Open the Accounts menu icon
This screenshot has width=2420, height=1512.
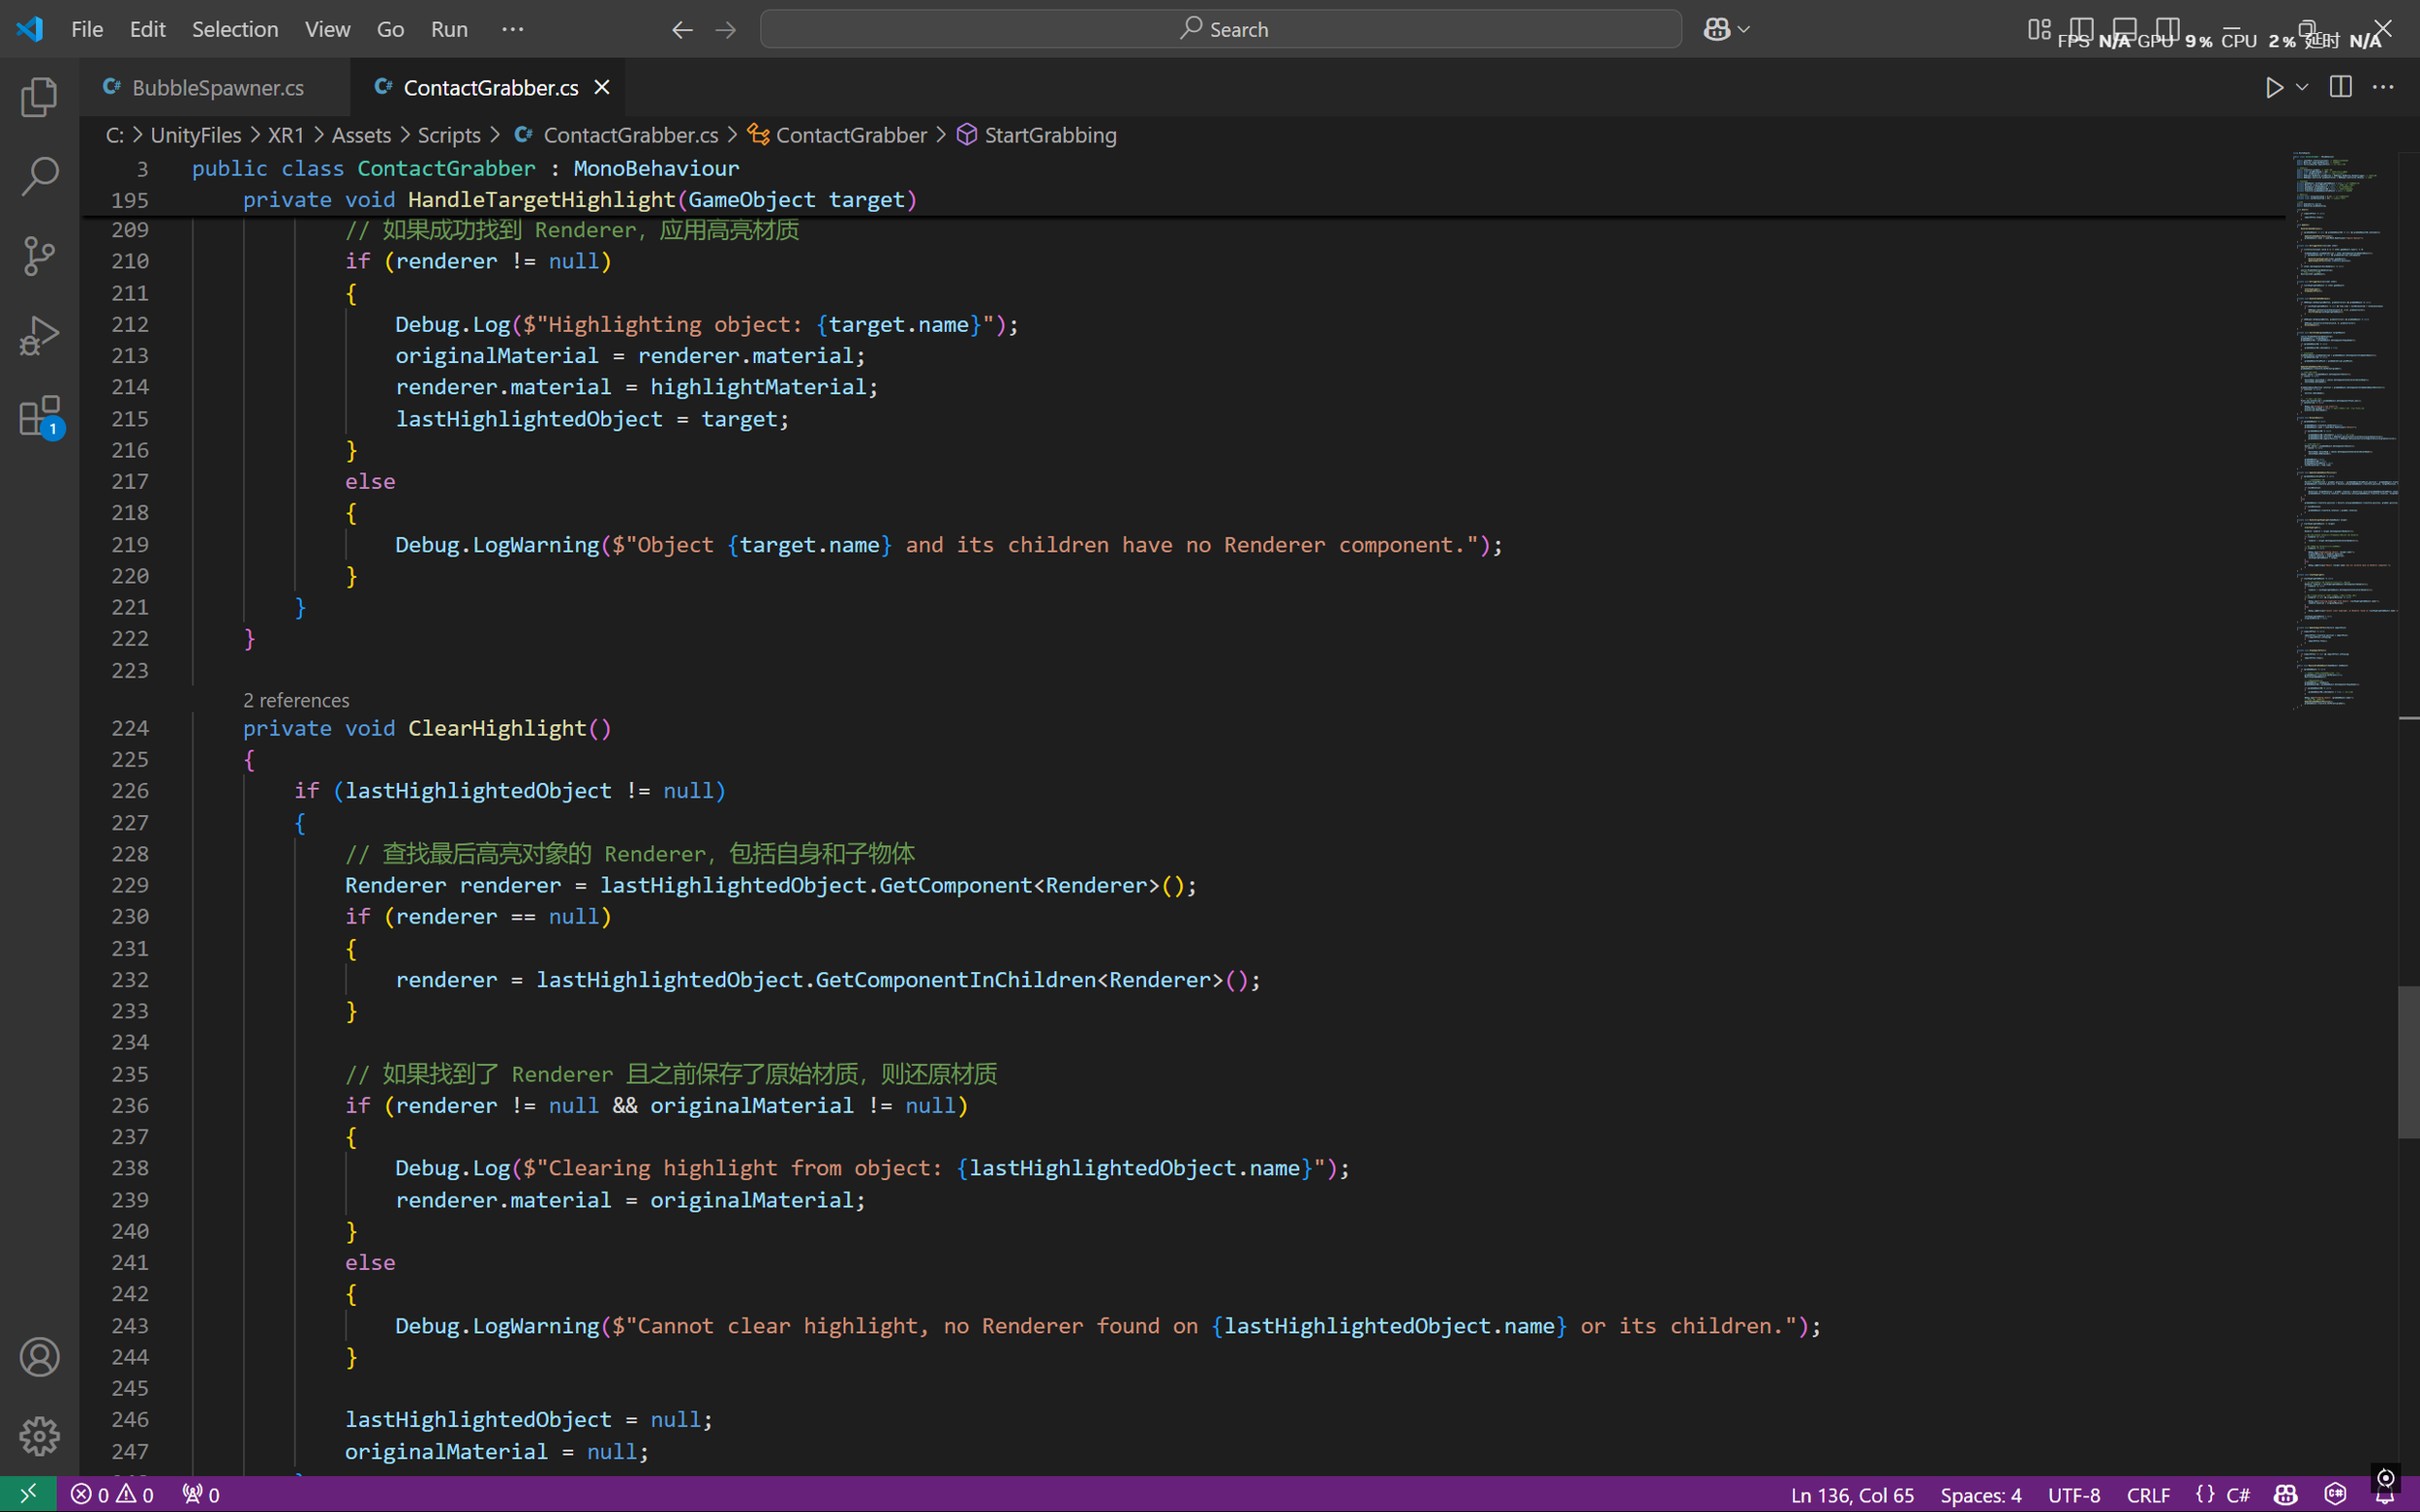39,1357
